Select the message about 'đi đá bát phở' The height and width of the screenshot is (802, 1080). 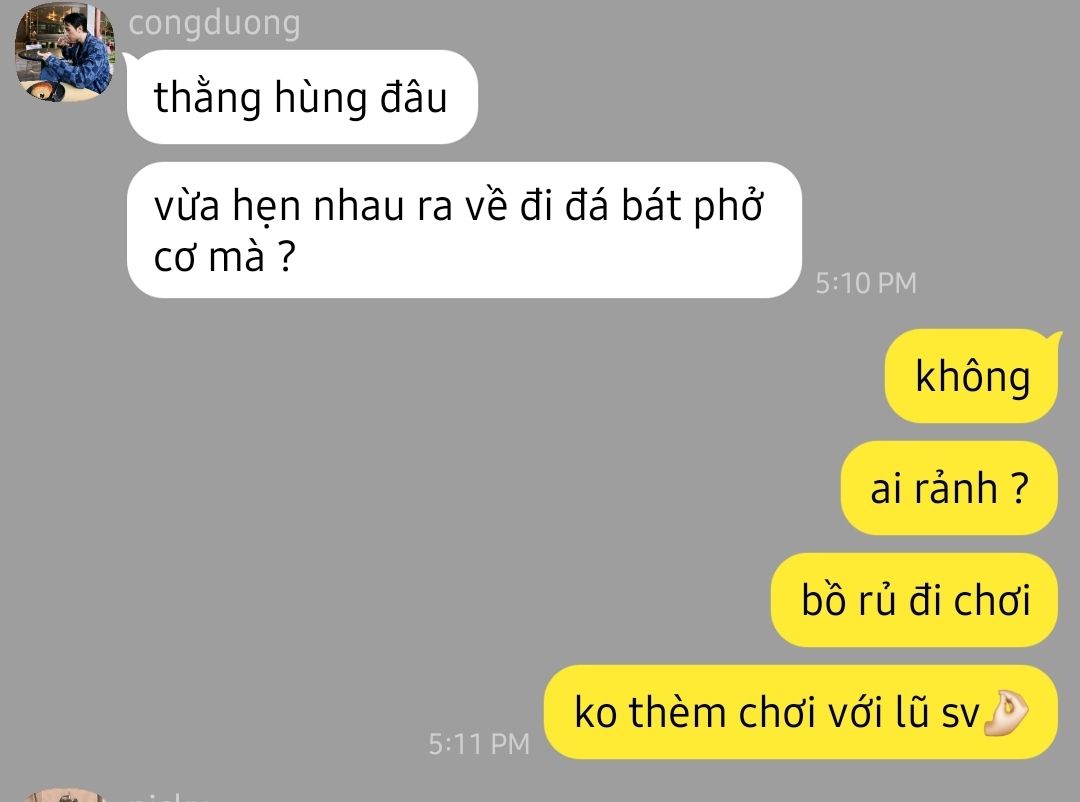(464, 230)
